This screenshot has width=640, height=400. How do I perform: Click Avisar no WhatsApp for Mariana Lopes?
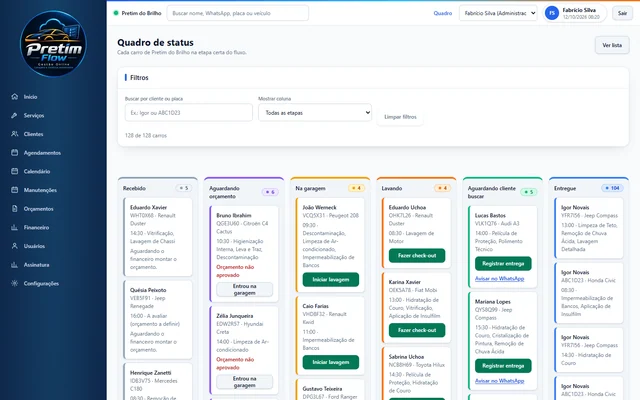tap(499, 381)
